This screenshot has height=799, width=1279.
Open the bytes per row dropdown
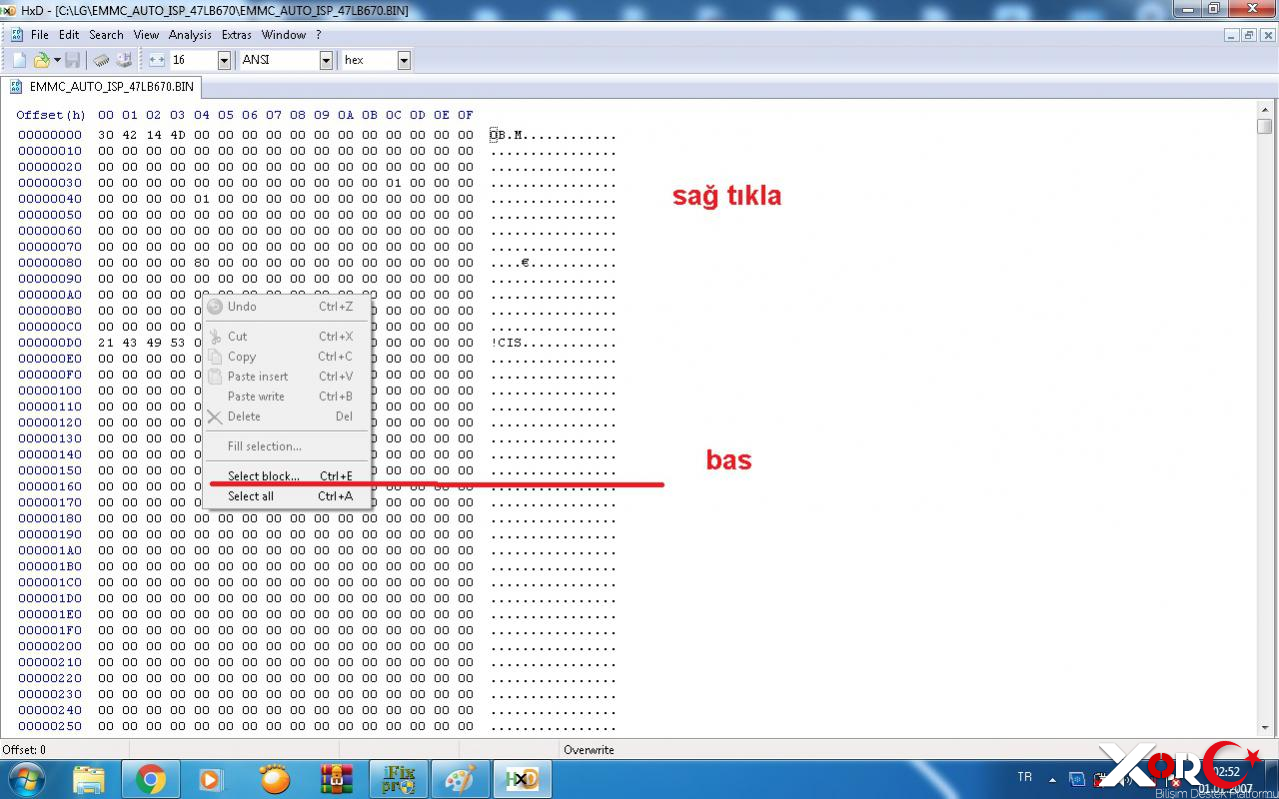(225, 60)
